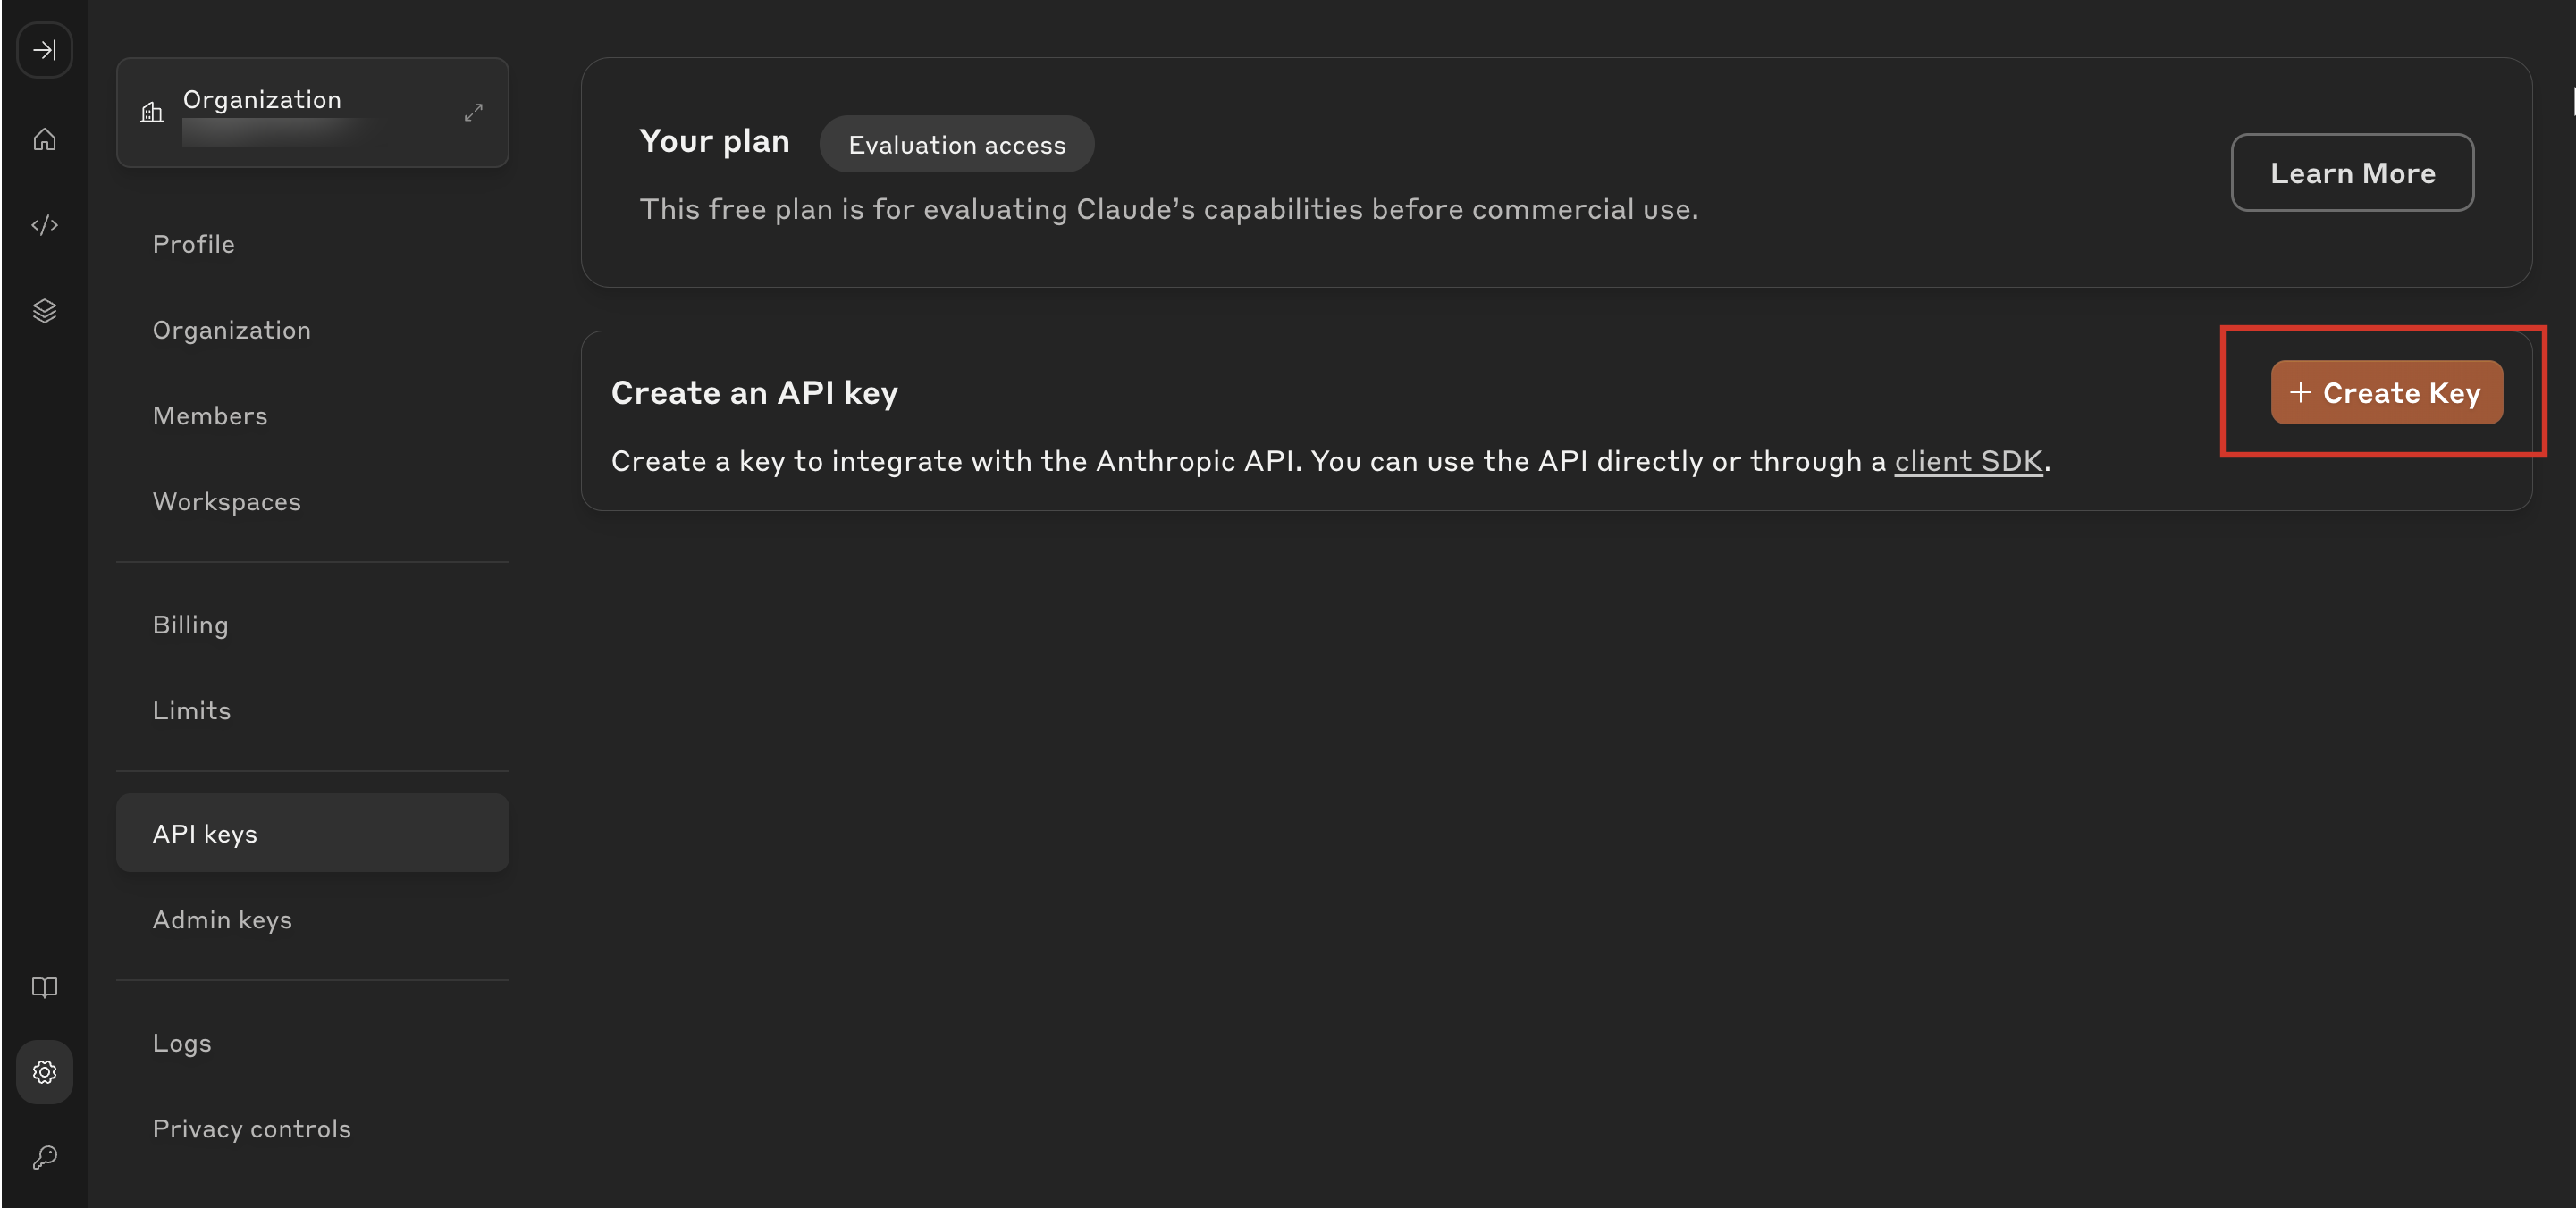Select the Settings gear icon
The image size is (2576, 1208).
tap(45, 1072)
